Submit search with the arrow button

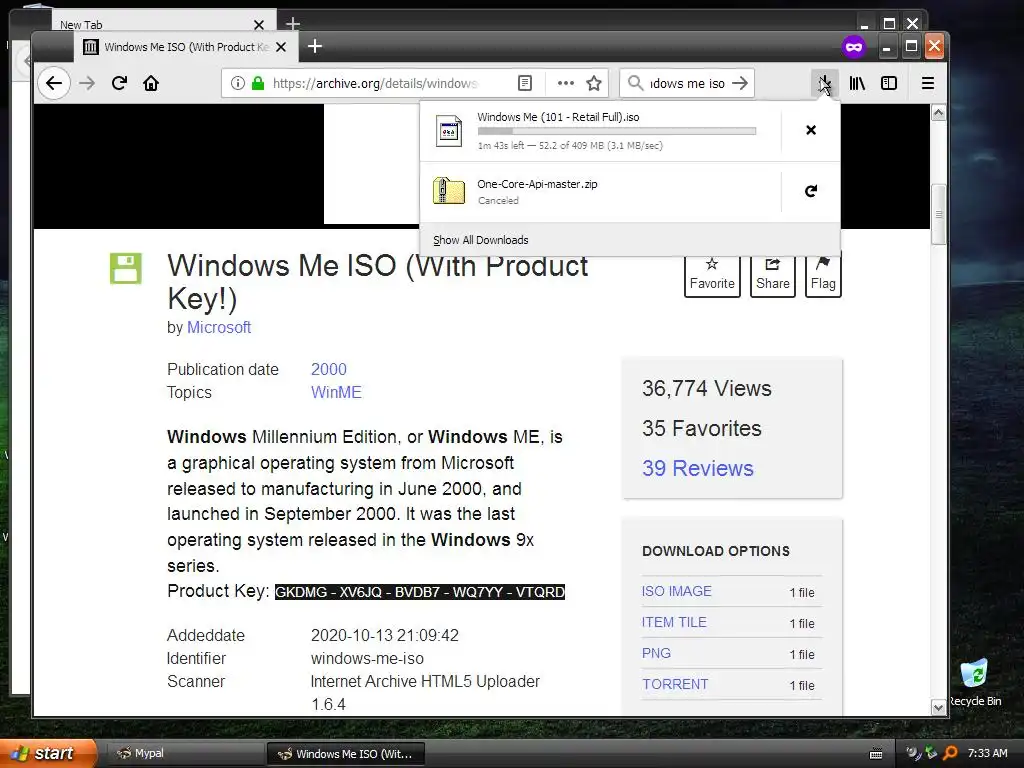point(740,83)
